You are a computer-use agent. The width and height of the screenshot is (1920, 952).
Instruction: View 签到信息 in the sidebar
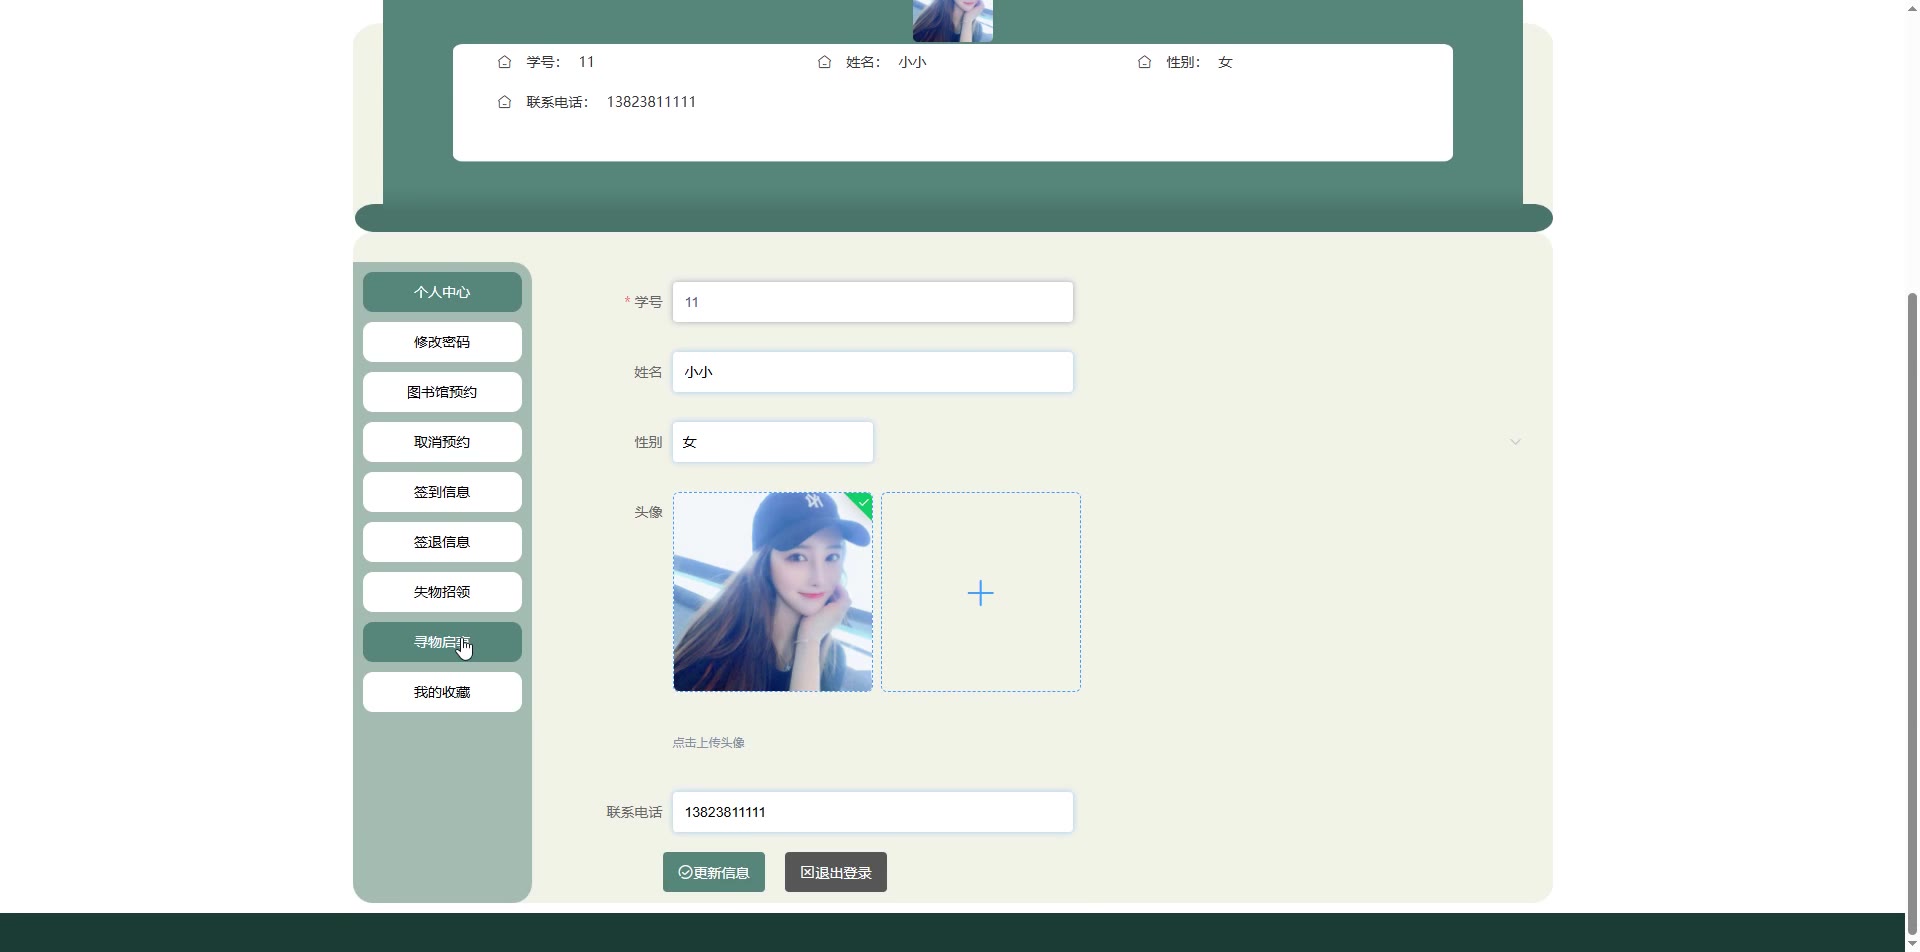[x=442, y=492]
